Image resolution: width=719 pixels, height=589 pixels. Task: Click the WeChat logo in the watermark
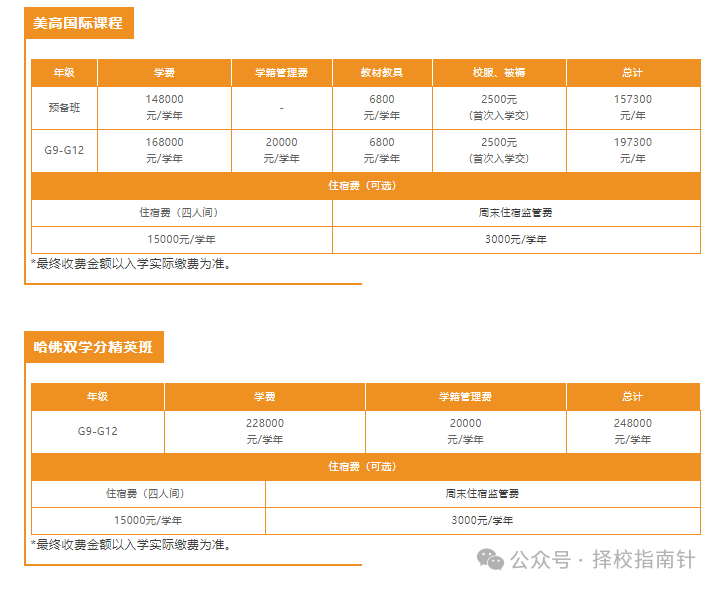click(x=490, y=560)
